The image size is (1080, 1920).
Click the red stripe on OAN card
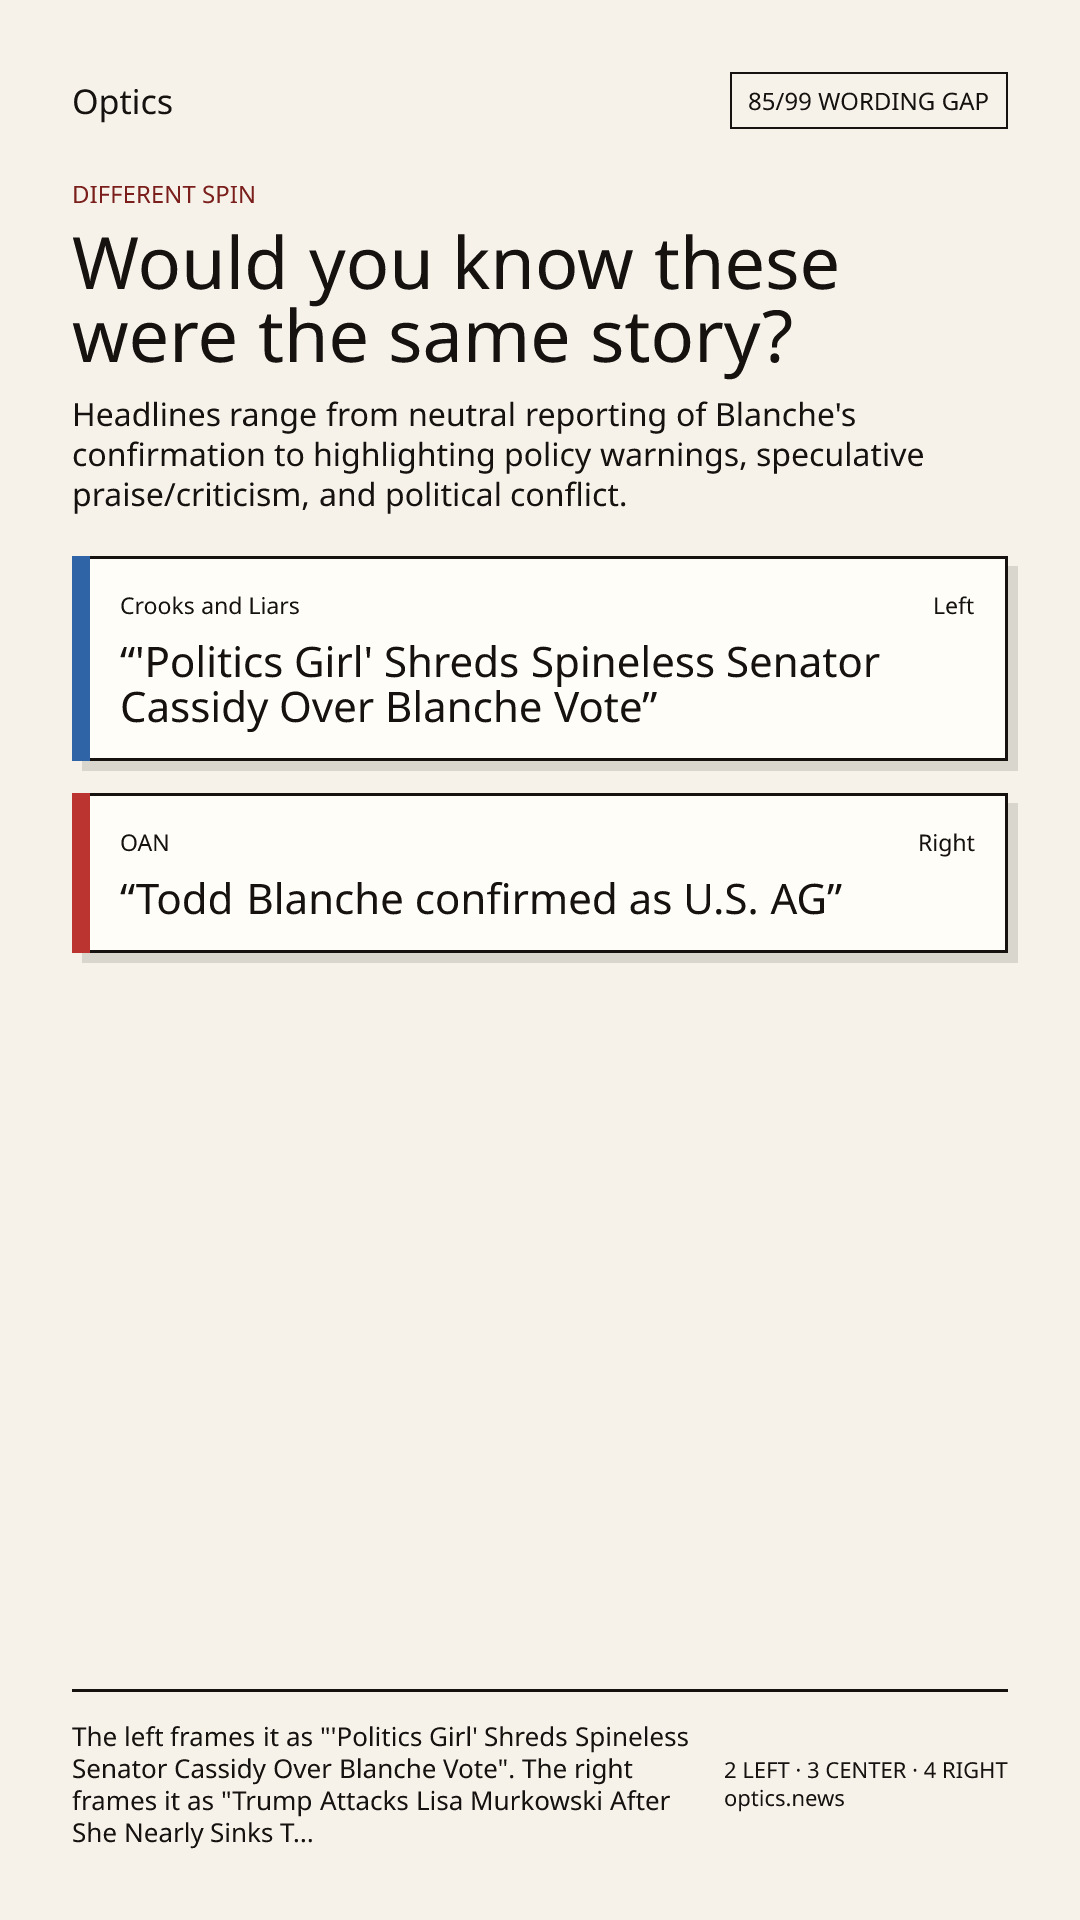click(81, 873)
